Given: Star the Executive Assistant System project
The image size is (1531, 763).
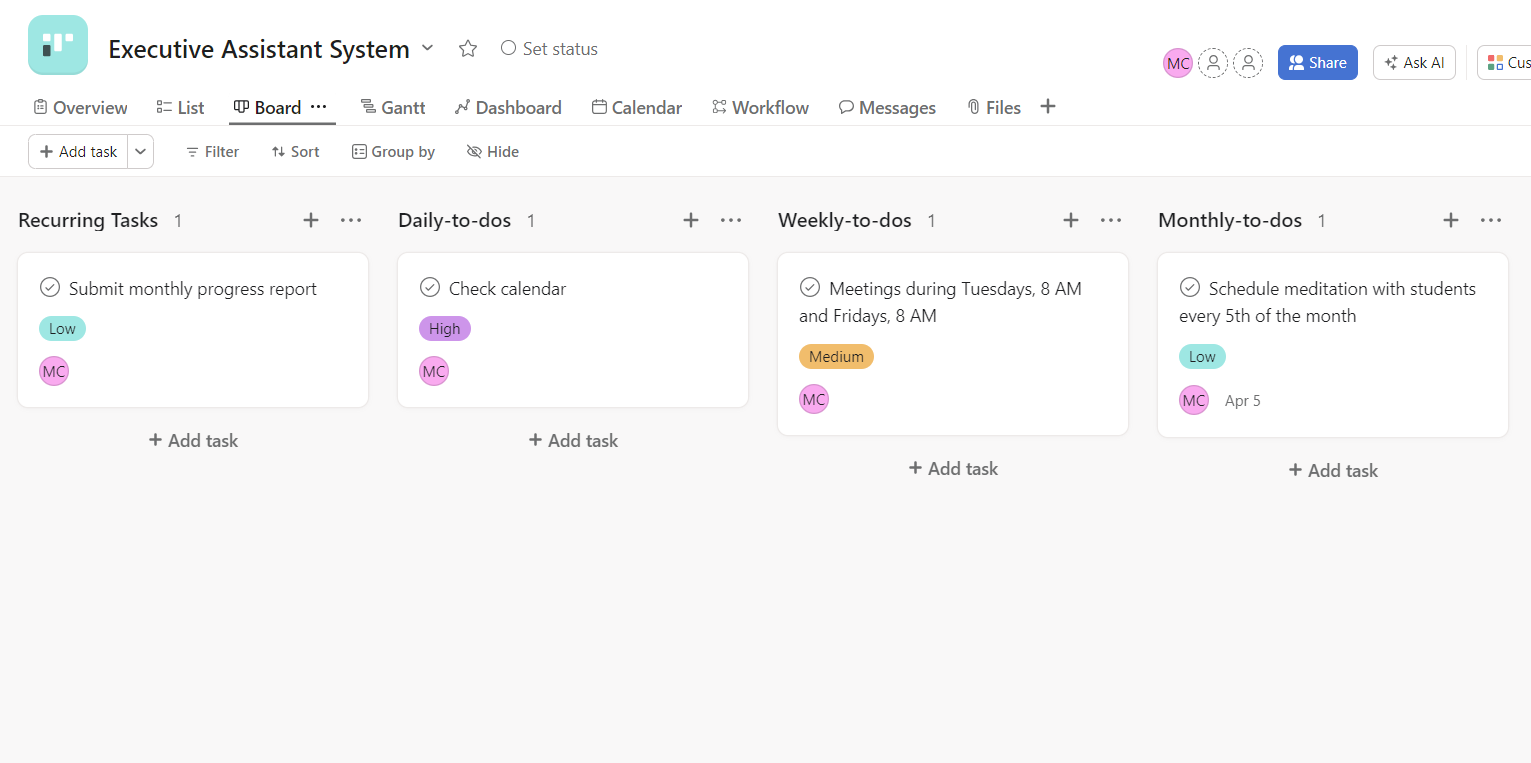Looking at the screenshot, I should point(468,49).
